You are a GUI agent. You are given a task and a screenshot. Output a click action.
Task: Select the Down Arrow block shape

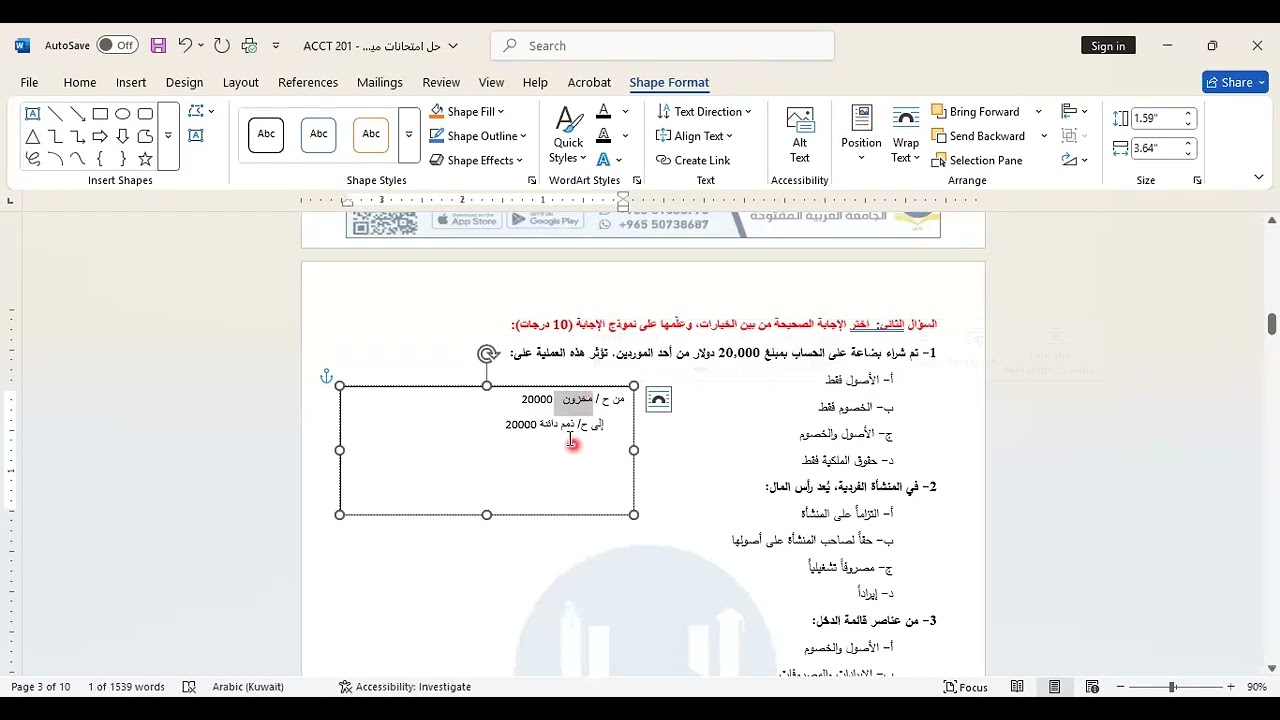[x=123, y=137]
